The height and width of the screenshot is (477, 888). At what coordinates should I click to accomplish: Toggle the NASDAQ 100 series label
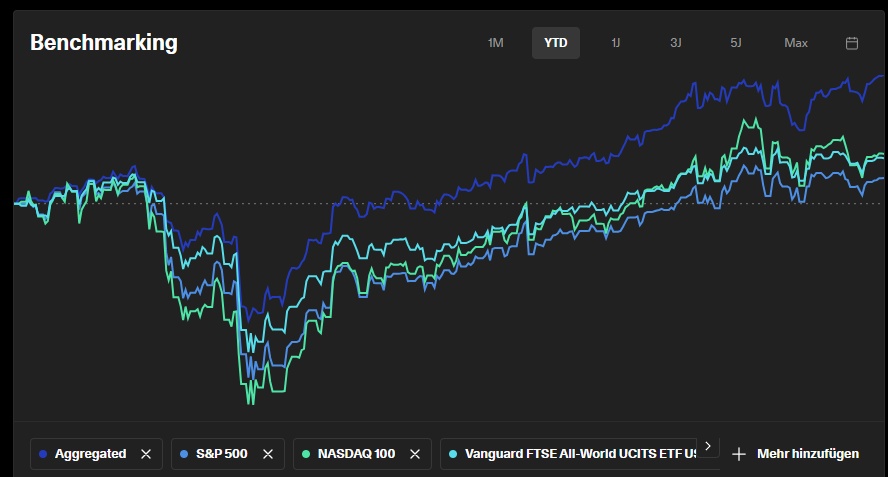pyautogui.click(x=356, y=454)
